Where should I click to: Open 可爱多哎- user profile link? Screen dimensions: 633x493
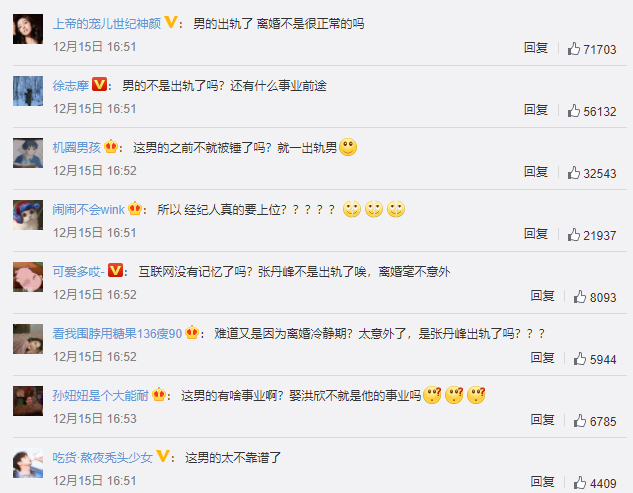coord(78,271)
